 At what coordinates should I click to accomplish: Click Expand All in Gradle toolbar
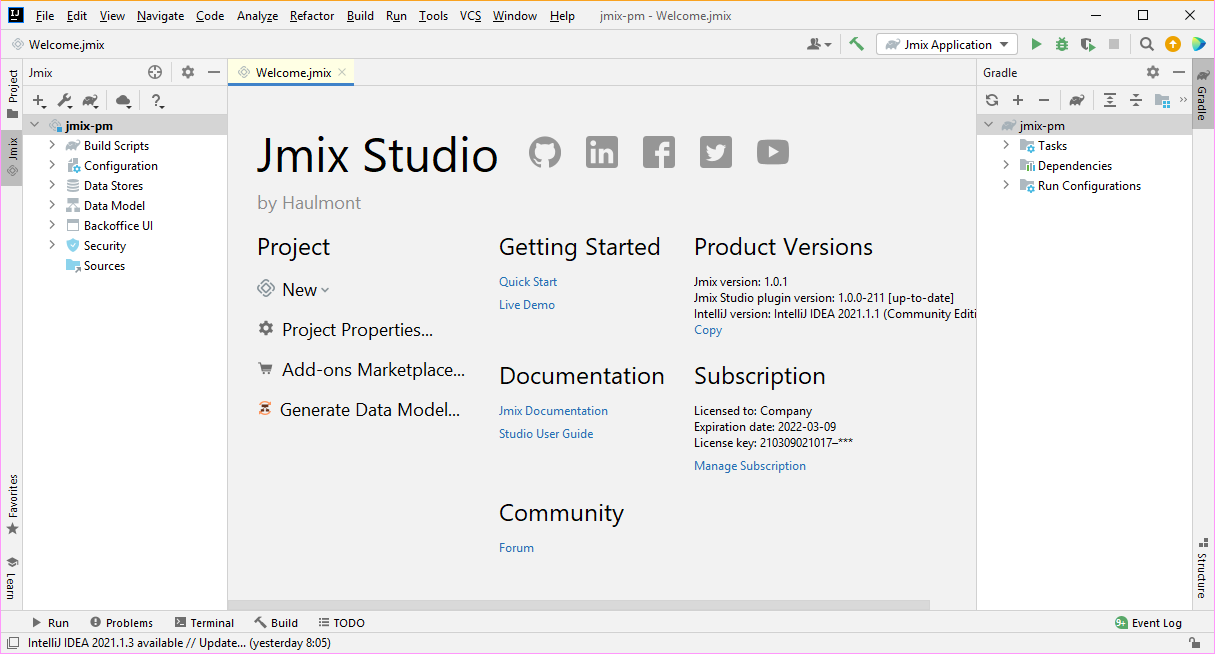[1110, 100]
